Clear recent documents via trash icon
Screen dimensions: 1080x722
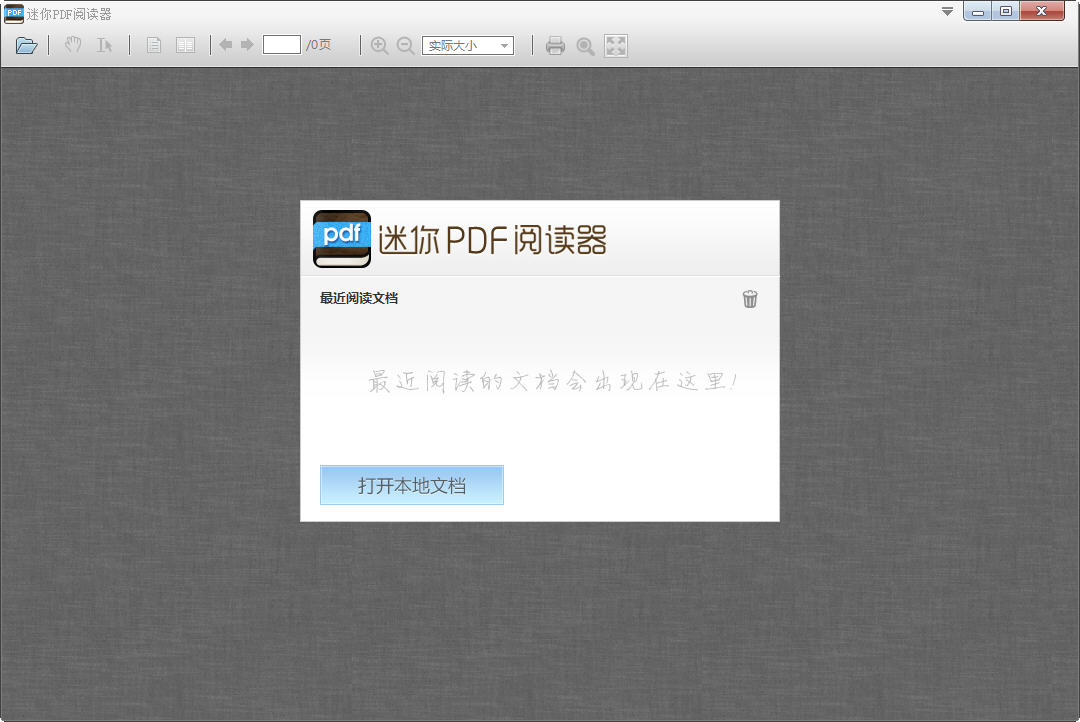coord(750,299)
